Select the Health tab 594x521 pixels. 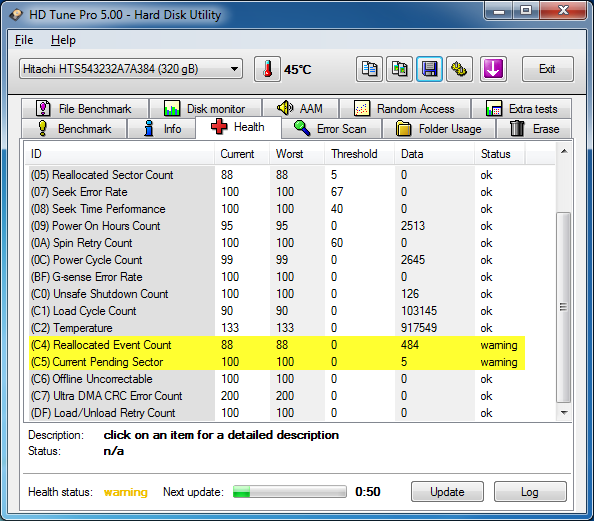click(x=238, y=127)
